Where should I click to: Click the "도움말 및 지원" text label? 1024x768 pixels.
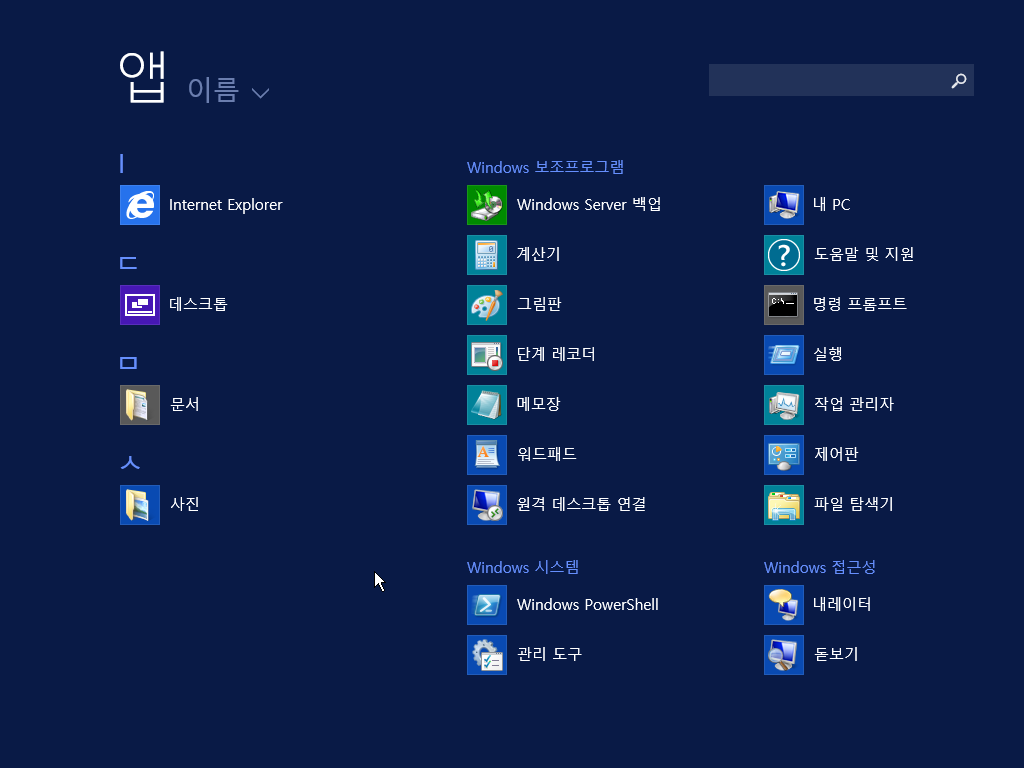tap(864, 254)
